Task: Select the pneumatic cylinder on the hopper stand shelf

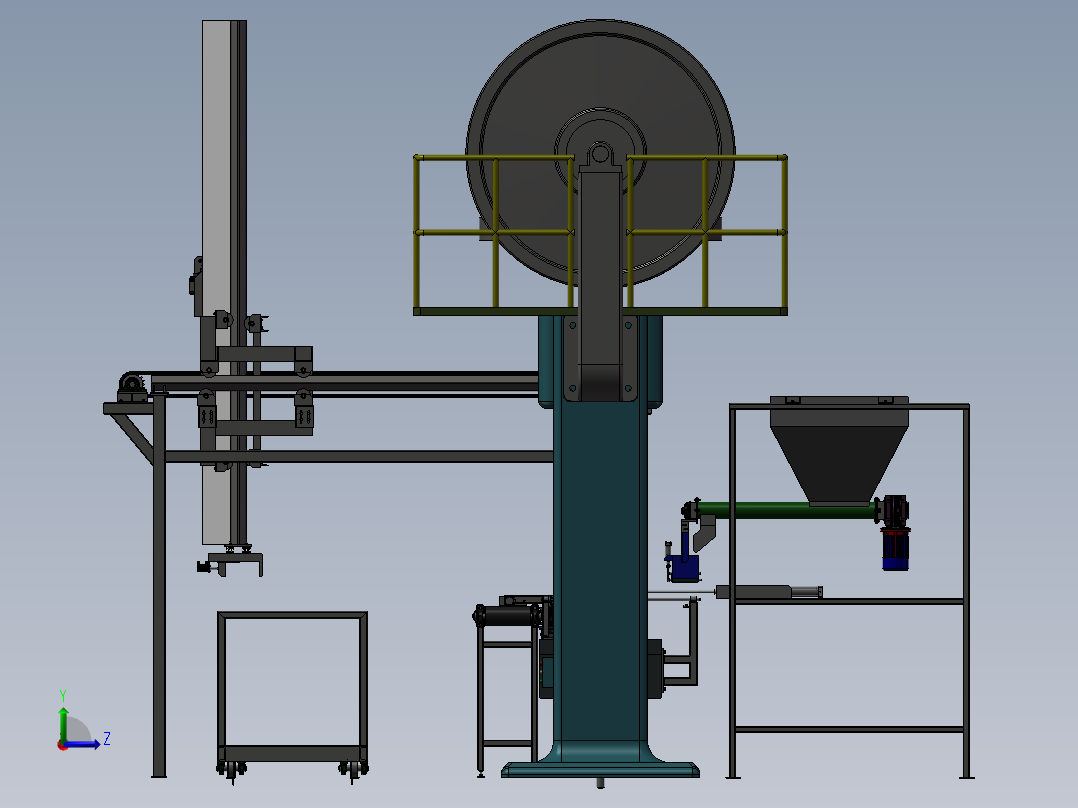Action: (769, 591)
